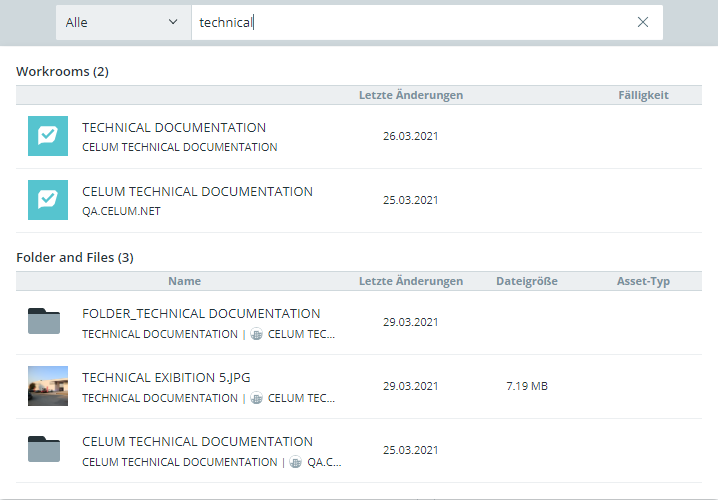Click TECHNICAL DOCUMENTATION path under FOLDER_TECHNICAL DOCUMENTATION
Image resolution: width=718 pixels, height=500 pixels.
tap(160, 334)
